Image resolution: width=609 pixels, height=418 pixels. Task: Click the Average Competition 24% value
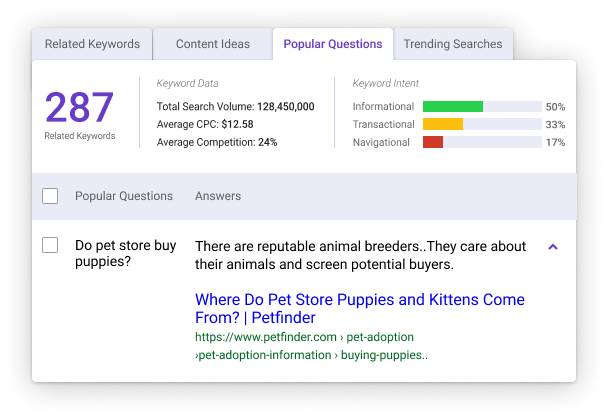click(x=267, y=142)
